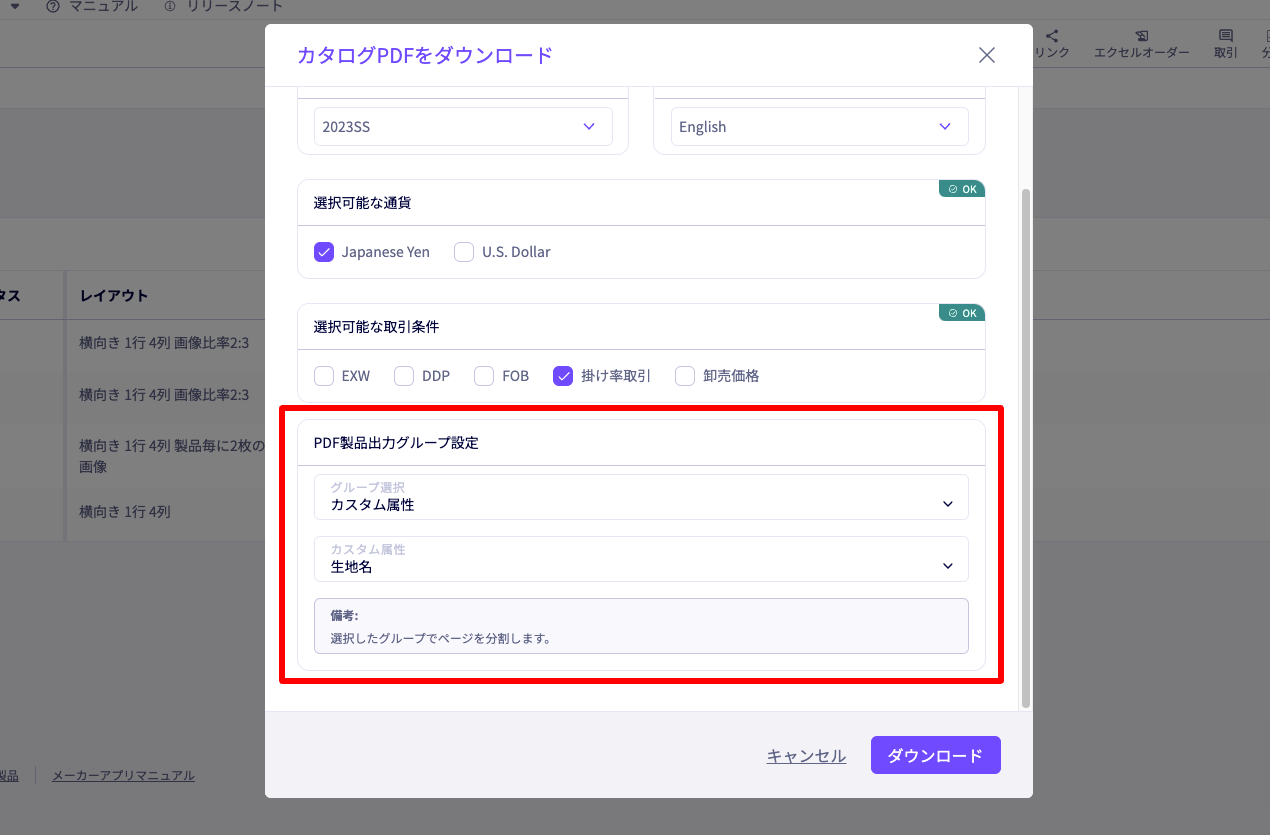Image resolution: width=1270 pixels, height=835 pixels.
Task: Click the dialog vertical scrollbar
Action: 1025,446
